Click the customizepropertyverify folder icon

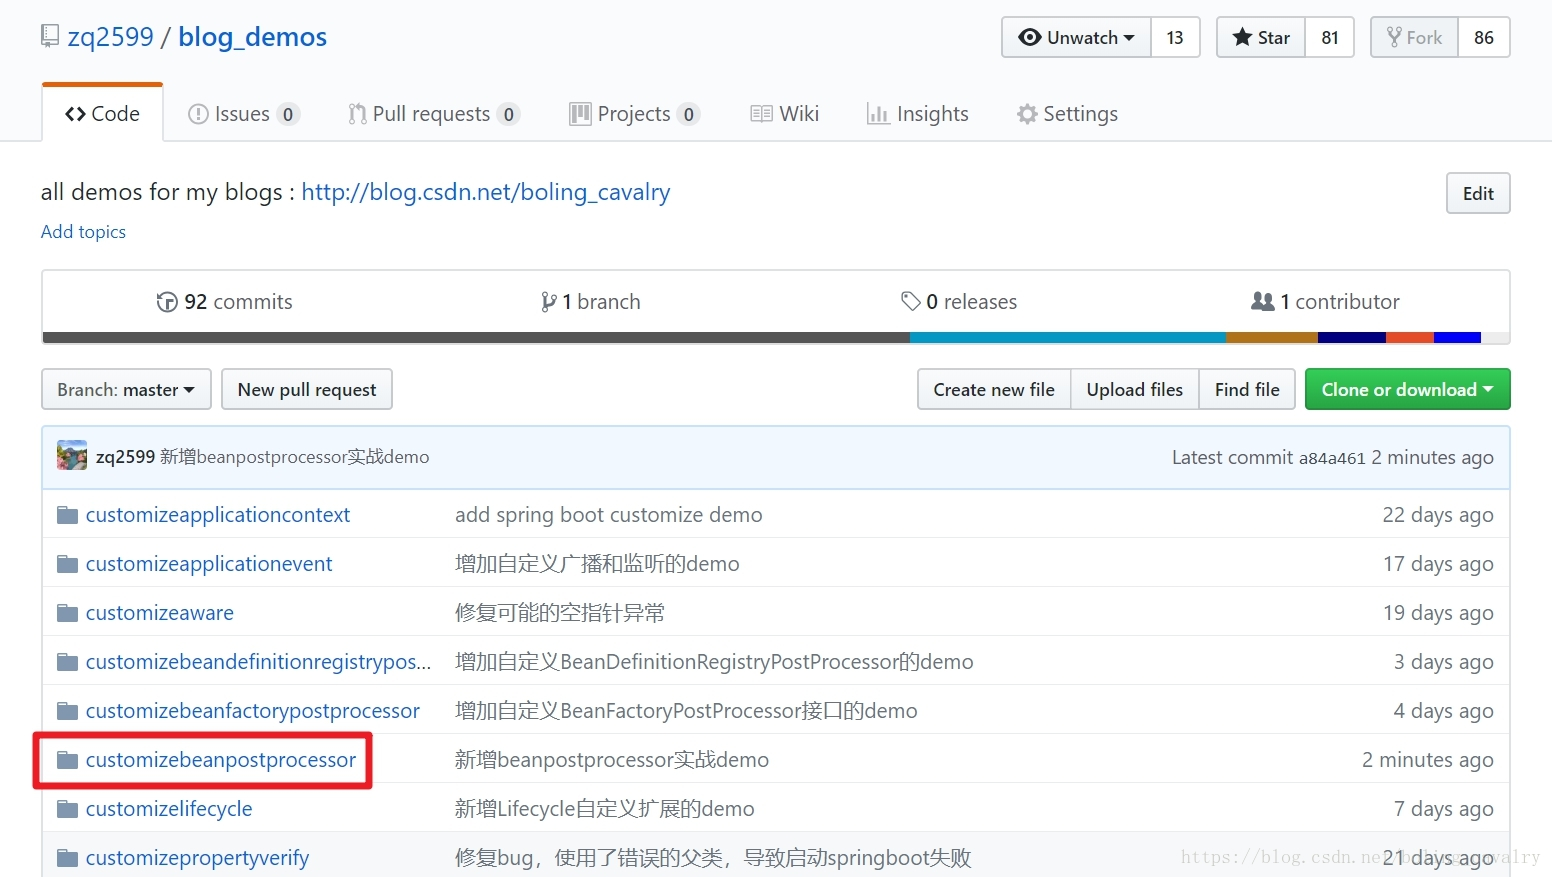click(x=68, y=858)
